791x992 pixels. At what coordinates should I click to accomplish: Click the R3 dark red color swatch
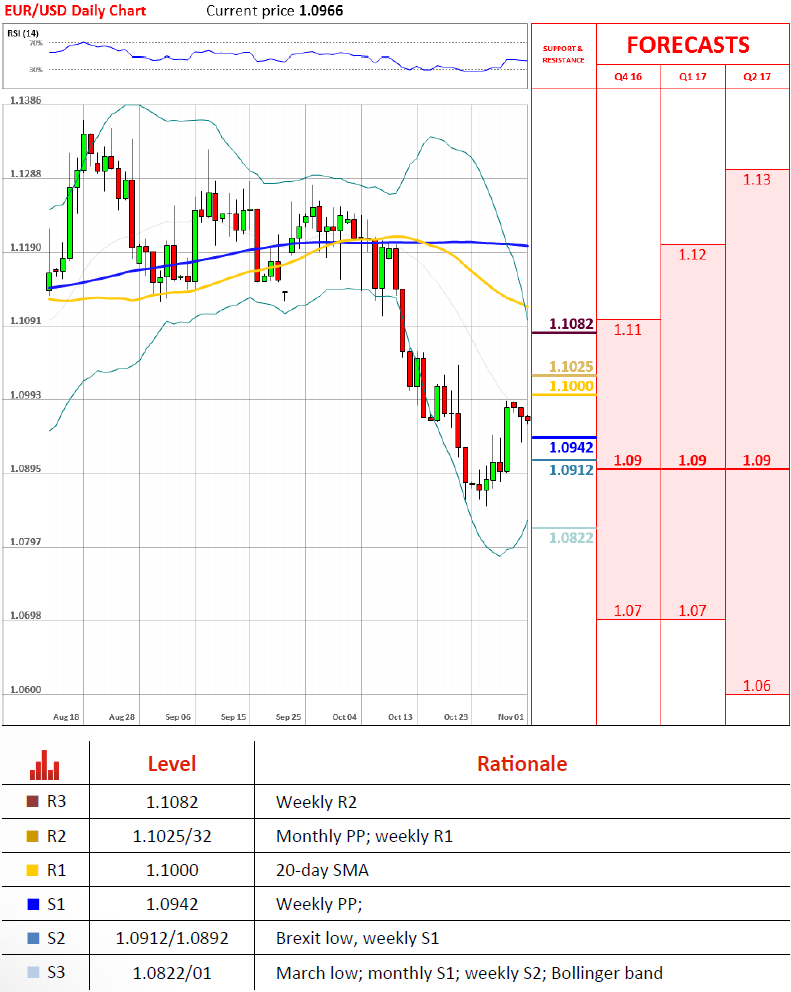[33, 802]
